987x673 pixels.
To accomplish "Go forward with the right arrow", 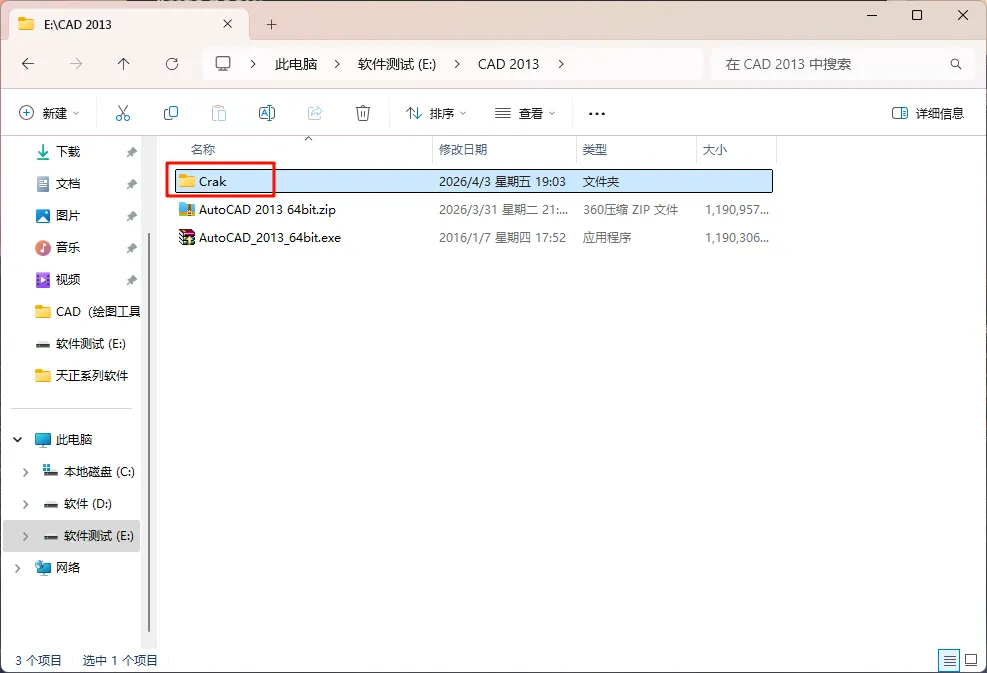I will coord(76,64).
